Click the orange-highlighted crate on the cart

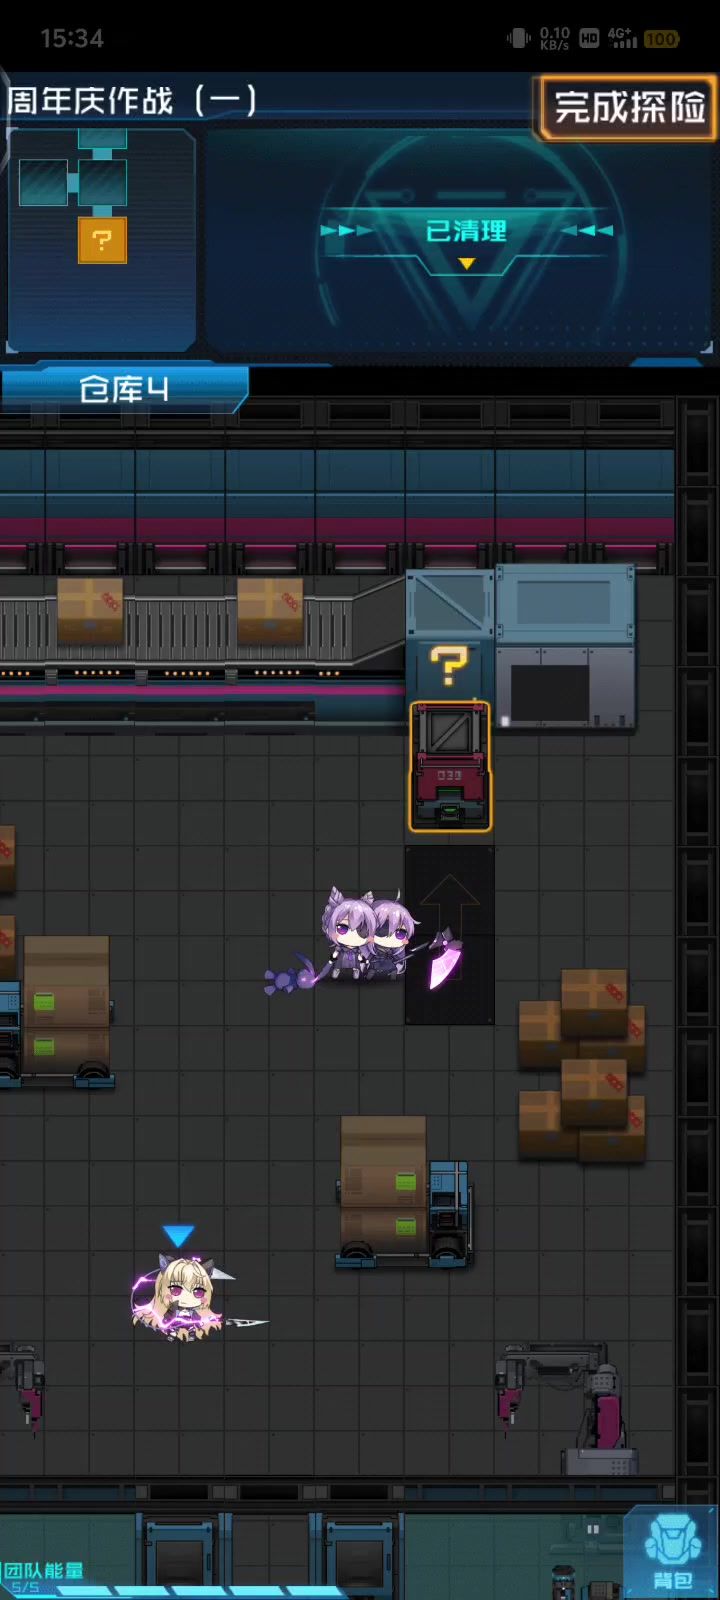pyautogui.click(x=450, y=766)
